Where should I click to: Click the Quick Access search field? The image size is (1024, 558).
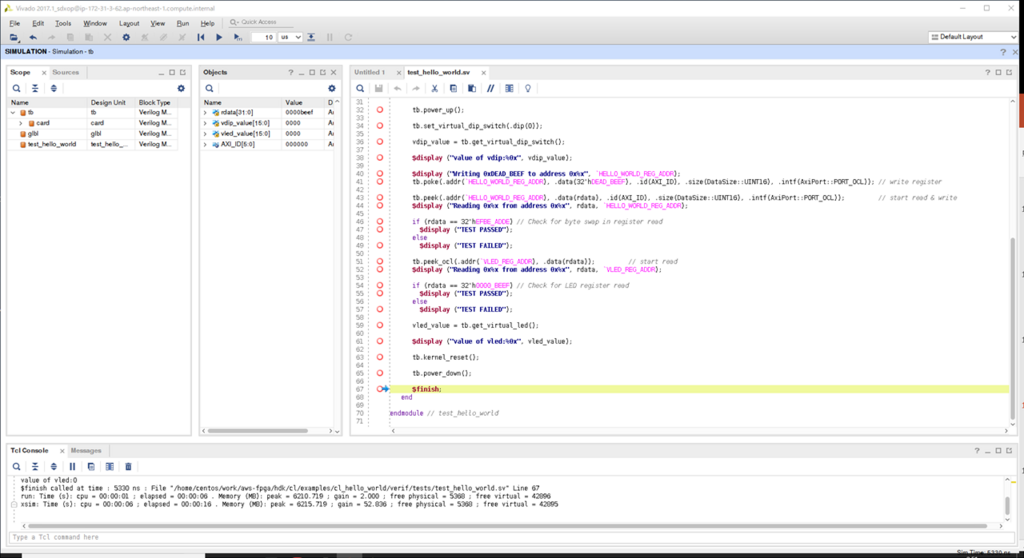point(259,22)
